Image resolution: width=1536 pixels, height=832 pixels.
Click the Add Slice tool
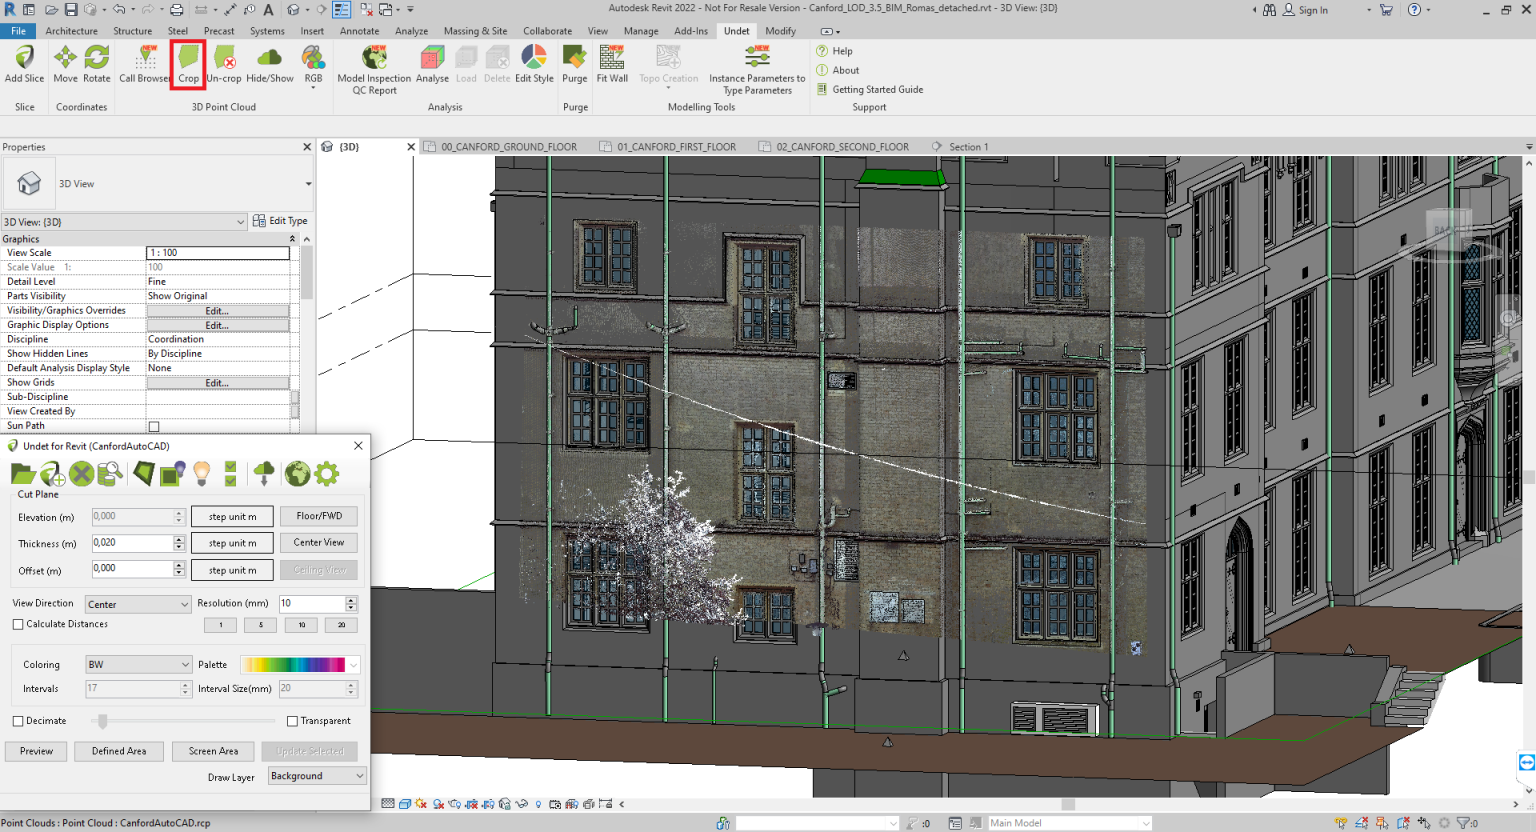coord(24,64)
